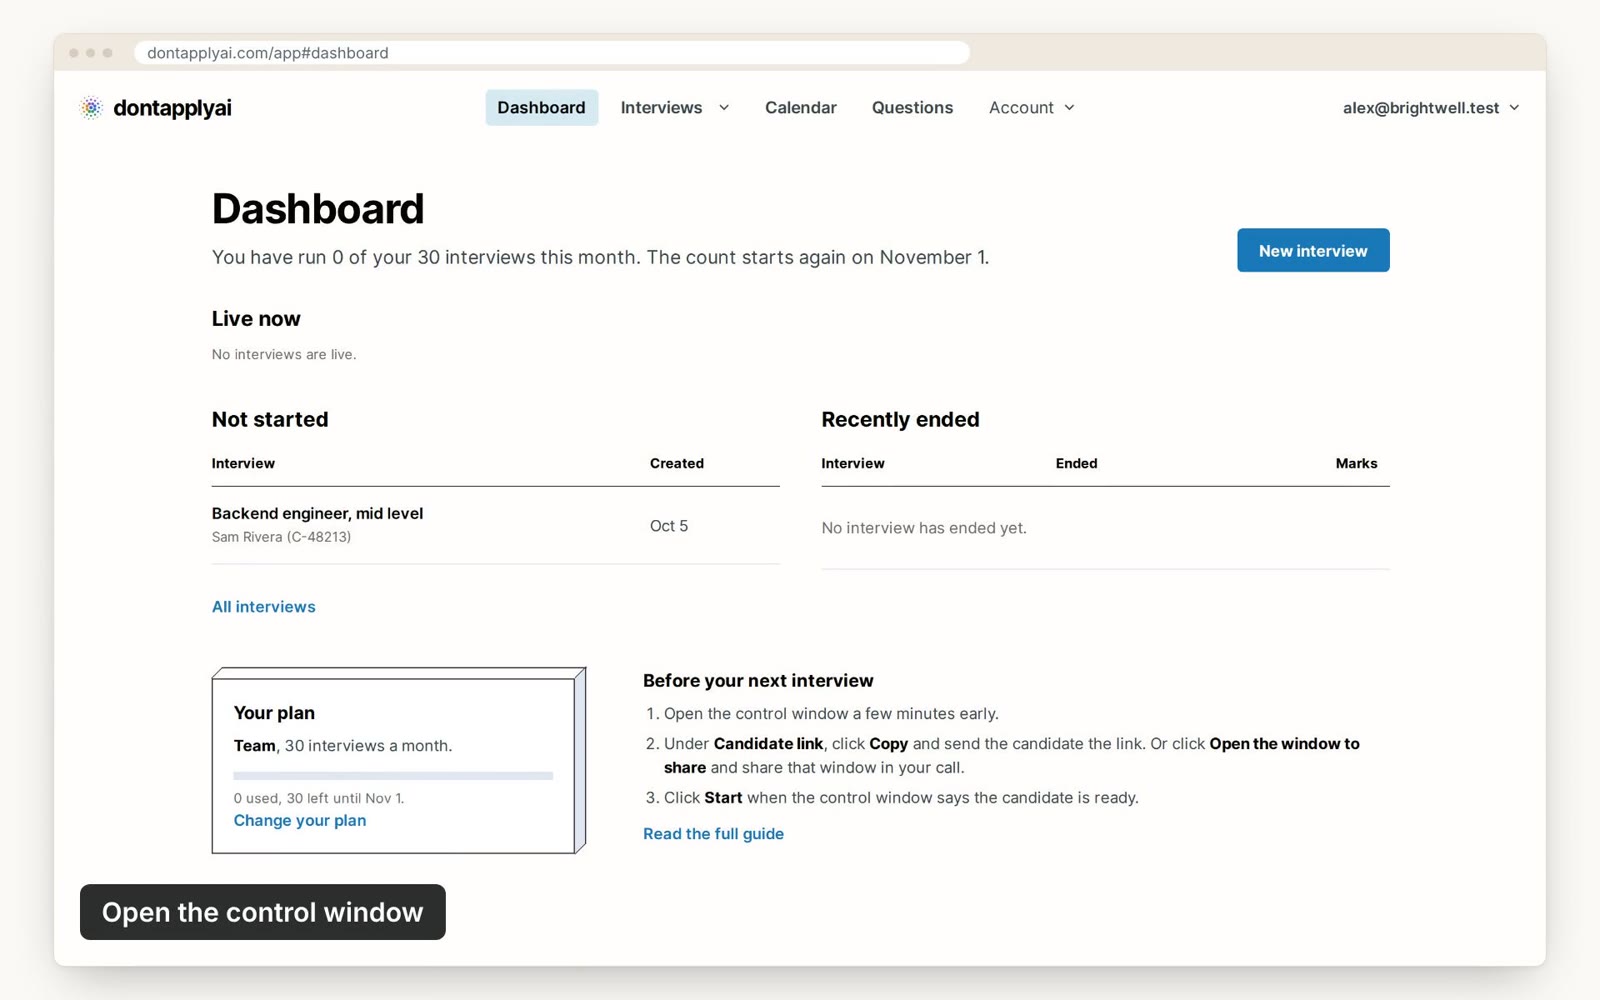Viewport: 1600px width, 1000px height.
Task: Click the Oct 5 created date
Action: tap(669, 526)
